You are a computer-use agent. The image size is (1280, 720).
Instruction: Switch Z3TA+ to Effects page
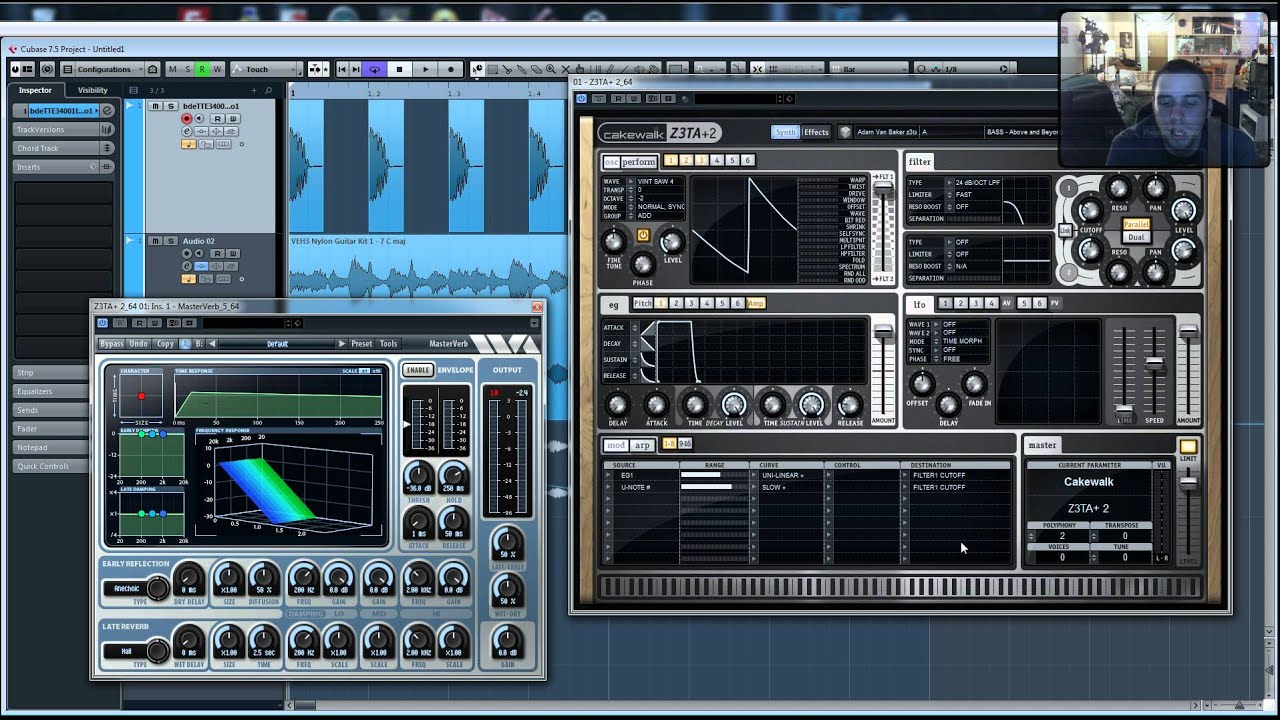tap(817, 132)
